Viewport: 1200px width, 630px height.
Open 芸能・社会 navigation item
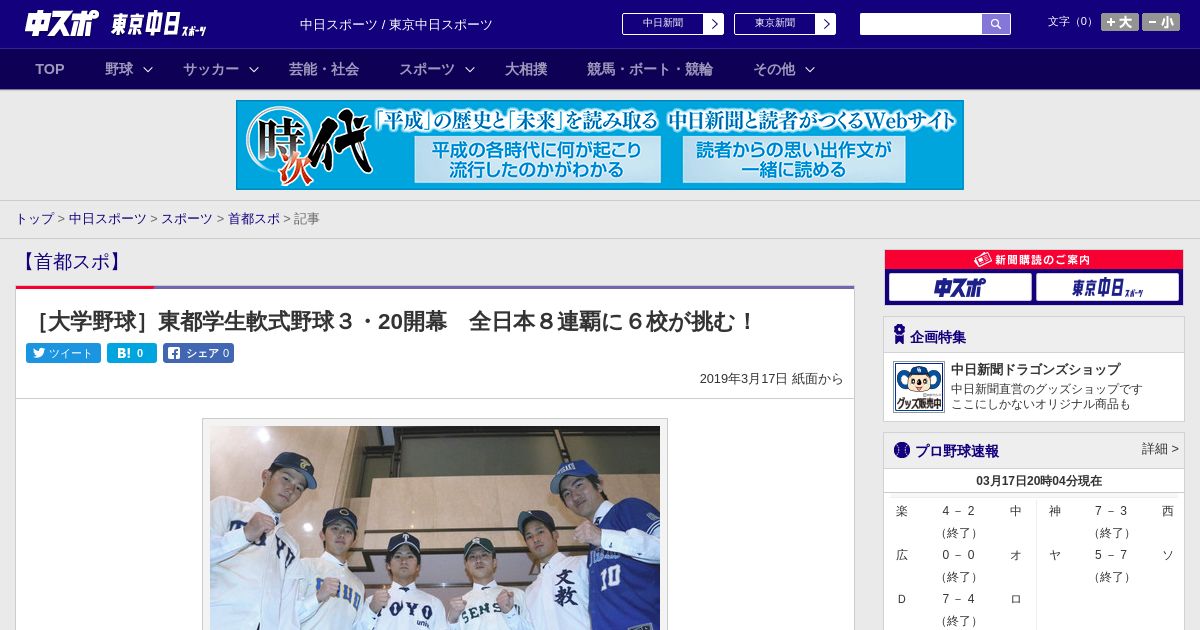(324, 69)
